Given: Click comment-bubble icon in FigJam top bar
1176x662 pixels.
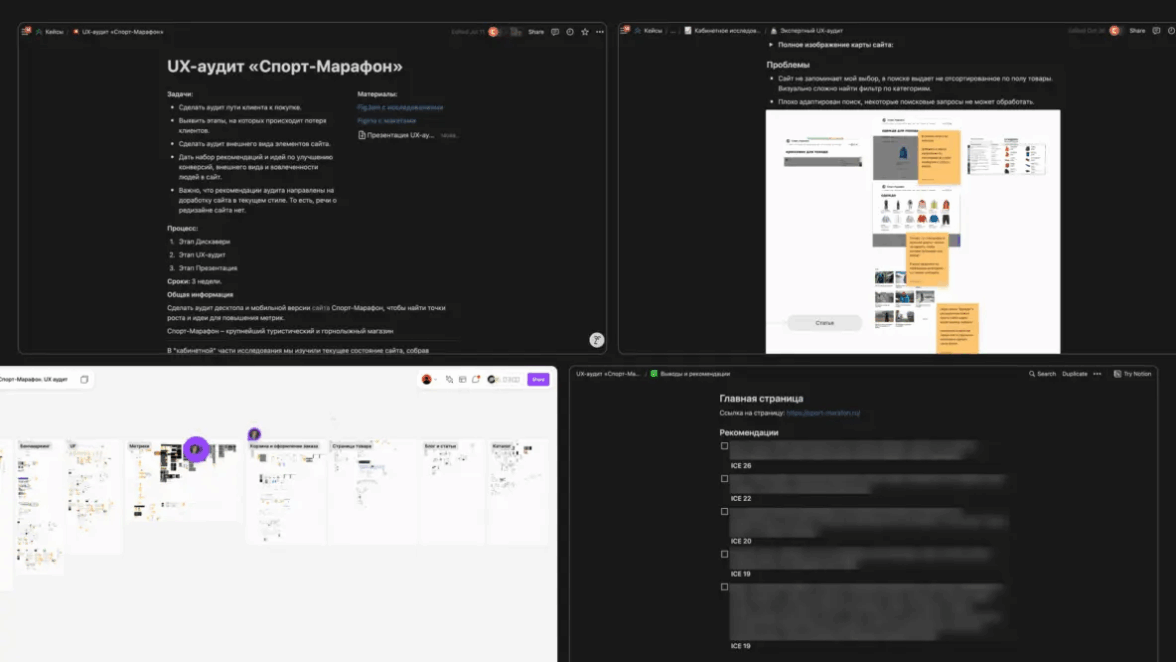Looking at the screenshot, I should click(476, 379).
